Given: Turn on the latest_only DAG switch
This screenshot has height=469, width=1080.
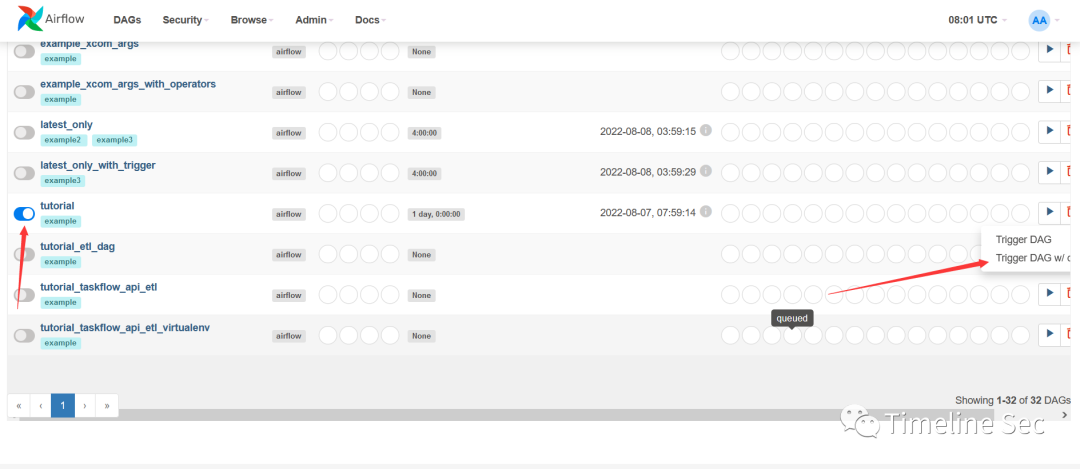Looking at the screenshot, I should tap(24, 132).
